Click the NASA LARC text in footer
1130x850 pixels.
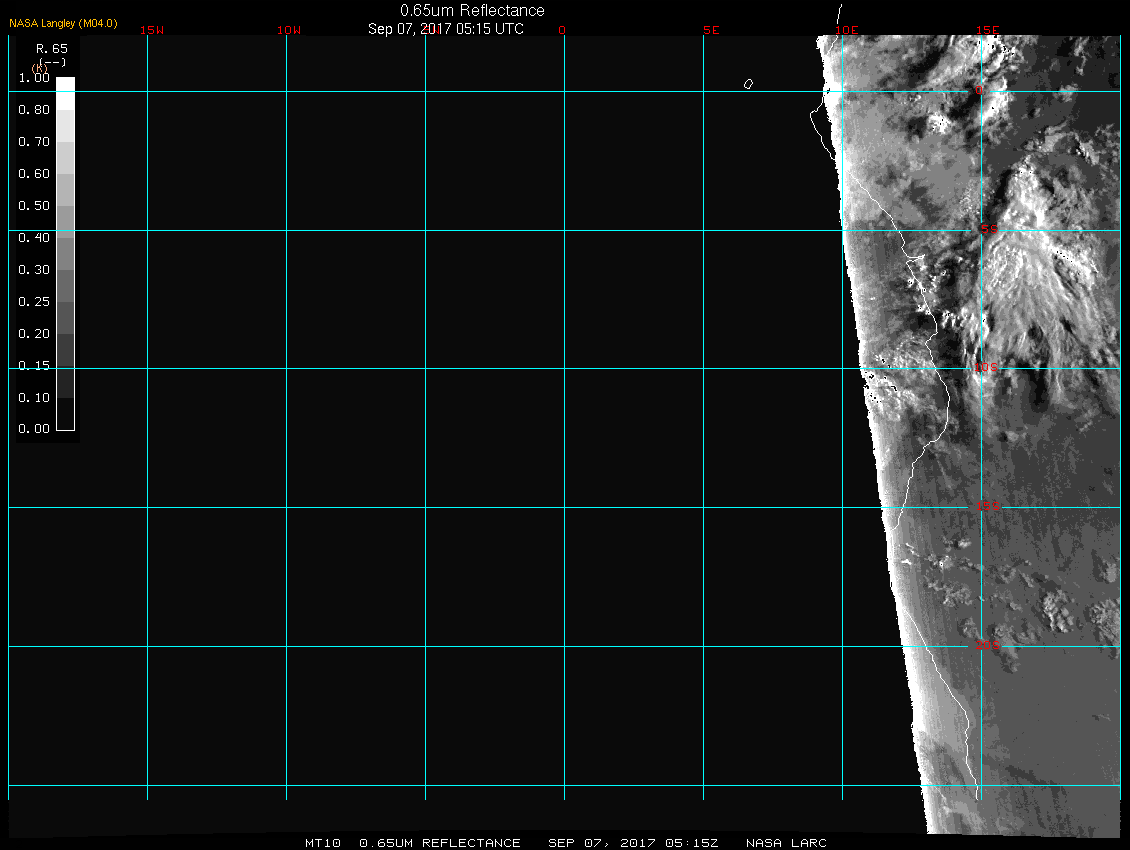[x=786, y=843]
